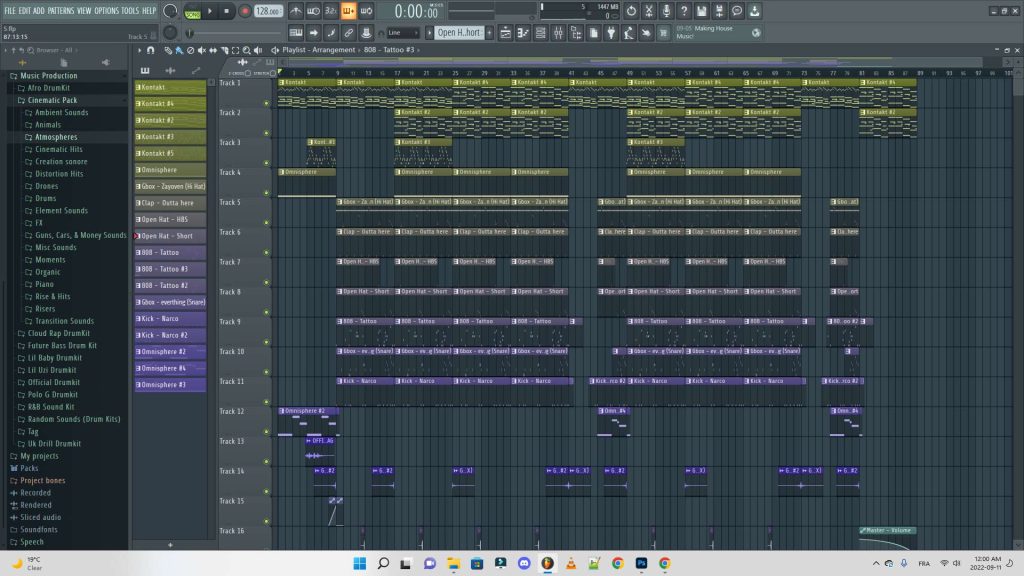Open the PATTERNS menu

point(61,10)
